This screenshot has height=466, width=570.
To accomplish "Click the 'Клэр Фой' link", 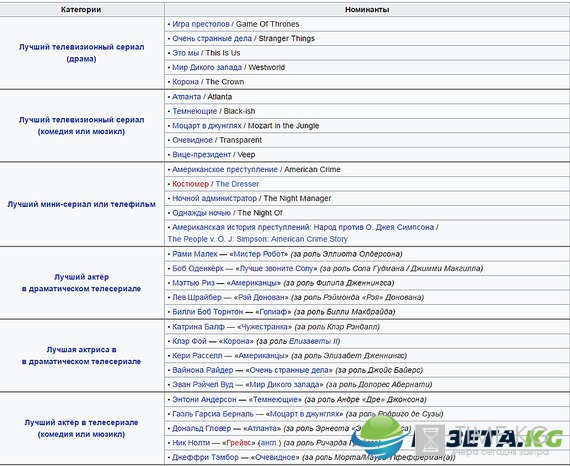I will tap(189, 341).
